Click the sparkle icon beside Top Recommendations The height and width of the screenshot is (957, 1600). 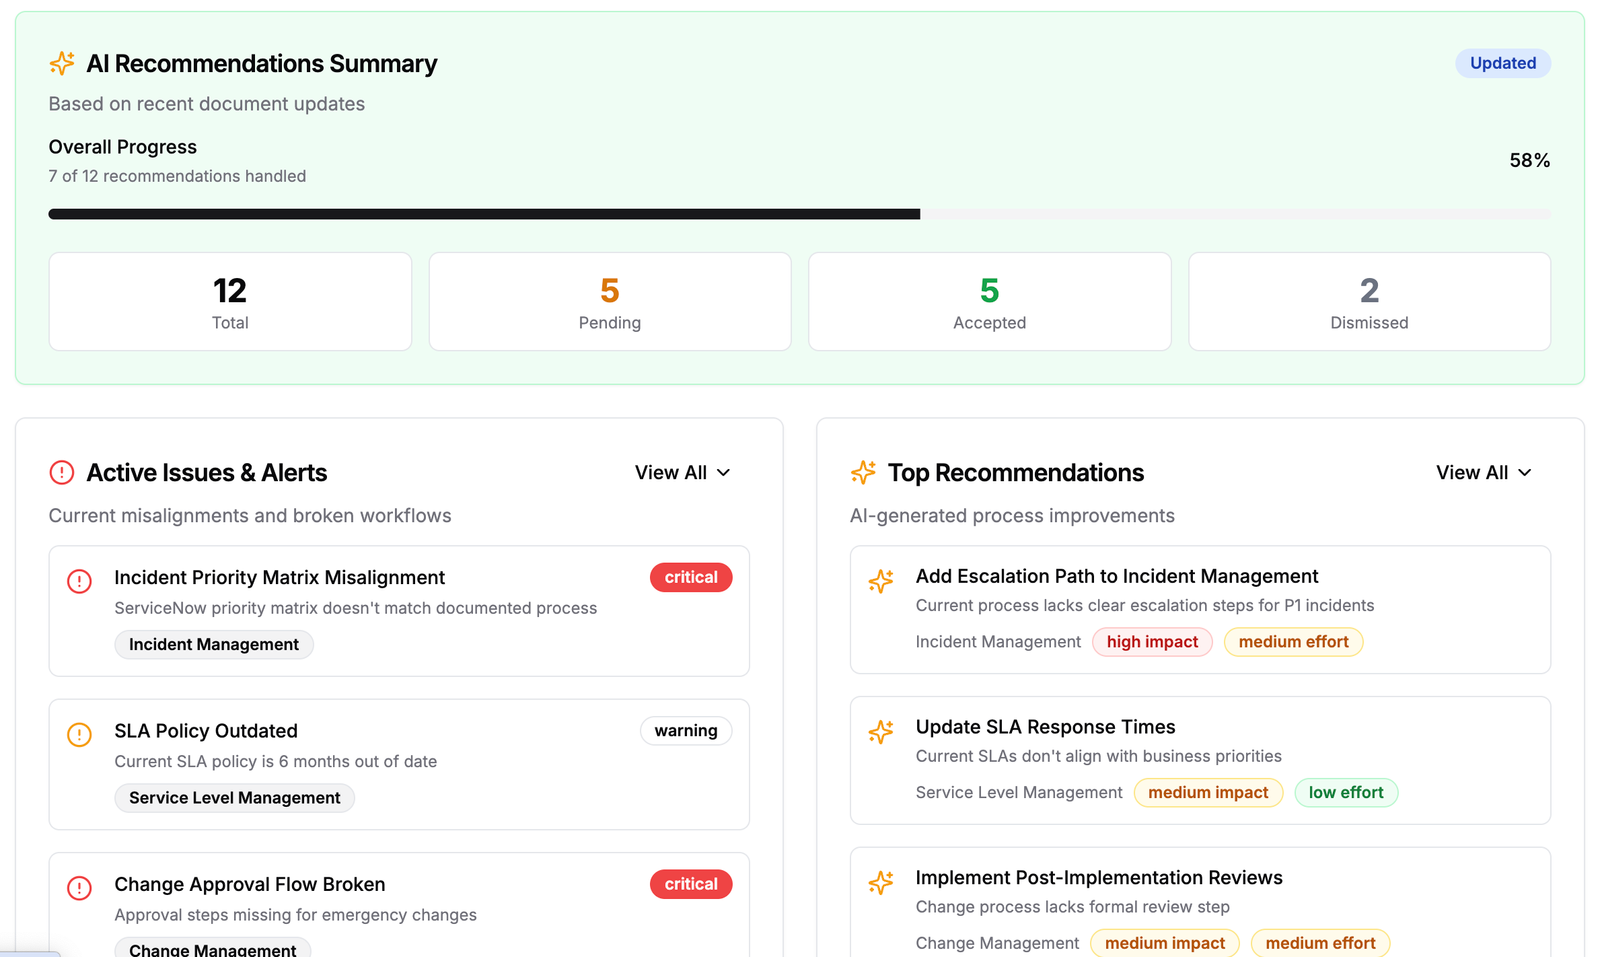863,473
